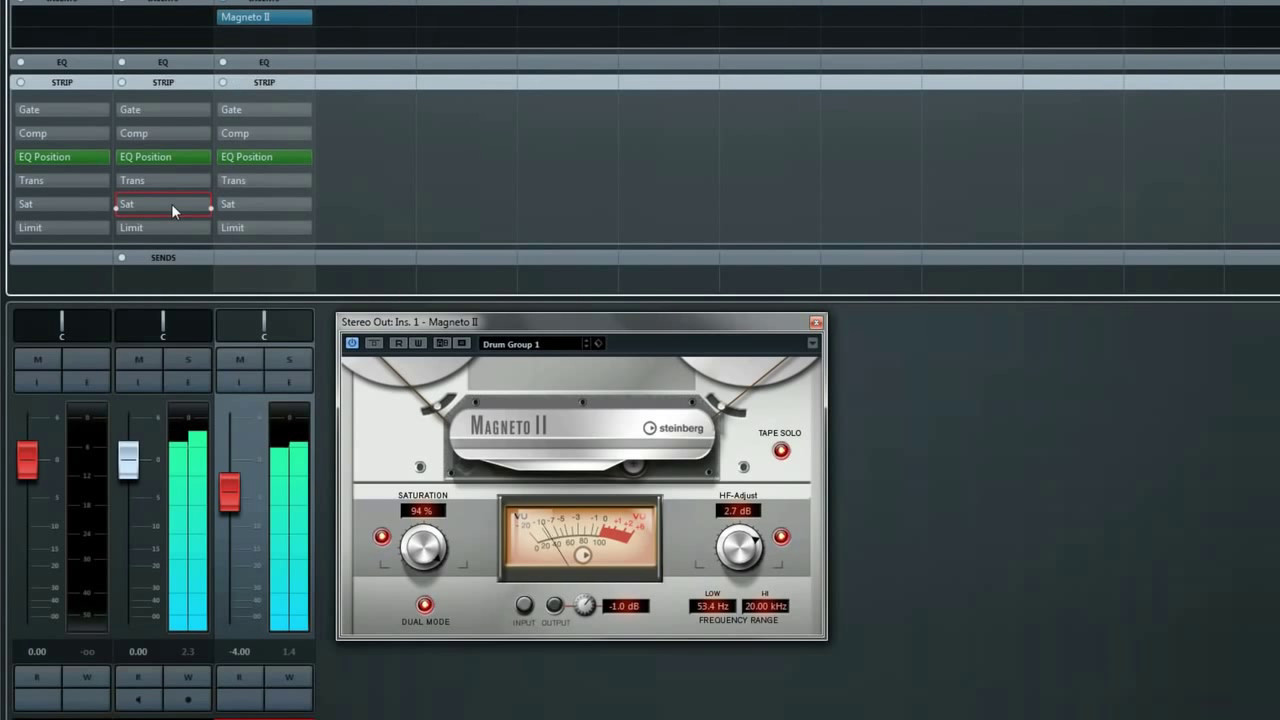Click Limit slot in third channel strip
Viewport: 1280px width, 720px height.
(x=264, y=227)
